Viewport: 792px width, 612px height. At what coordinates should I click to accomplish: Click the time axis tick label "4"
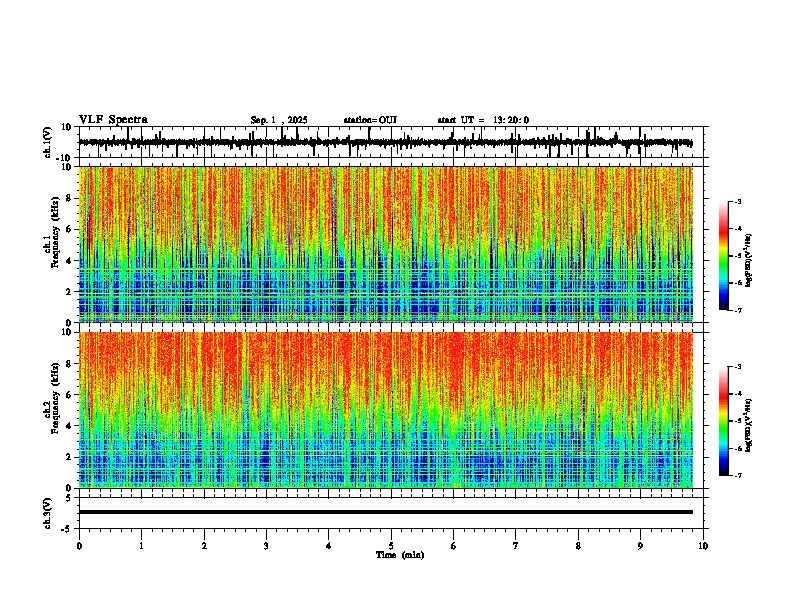pyautogui.click(x=329, y=546)
